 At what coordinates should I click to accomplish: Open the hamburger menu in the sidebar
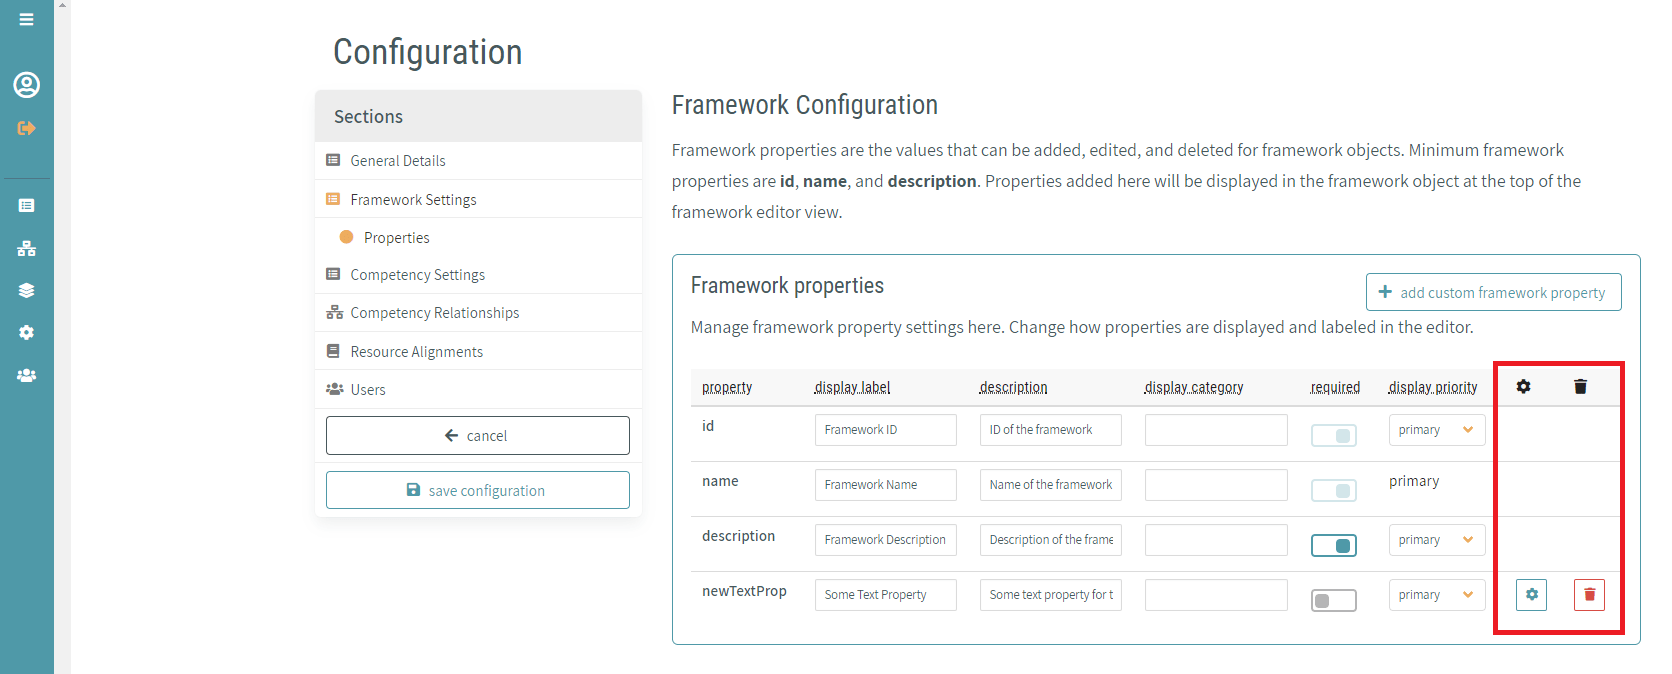[x=27, y=19]
